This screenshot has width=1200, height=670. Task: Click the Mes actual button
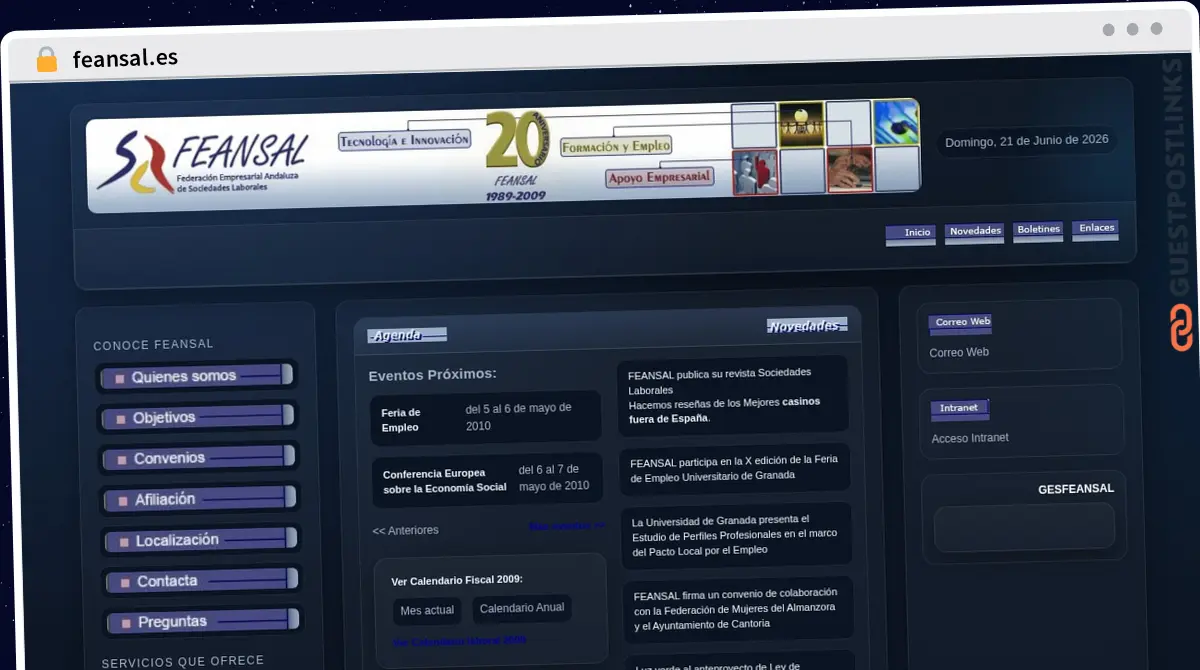click(427, 610)
